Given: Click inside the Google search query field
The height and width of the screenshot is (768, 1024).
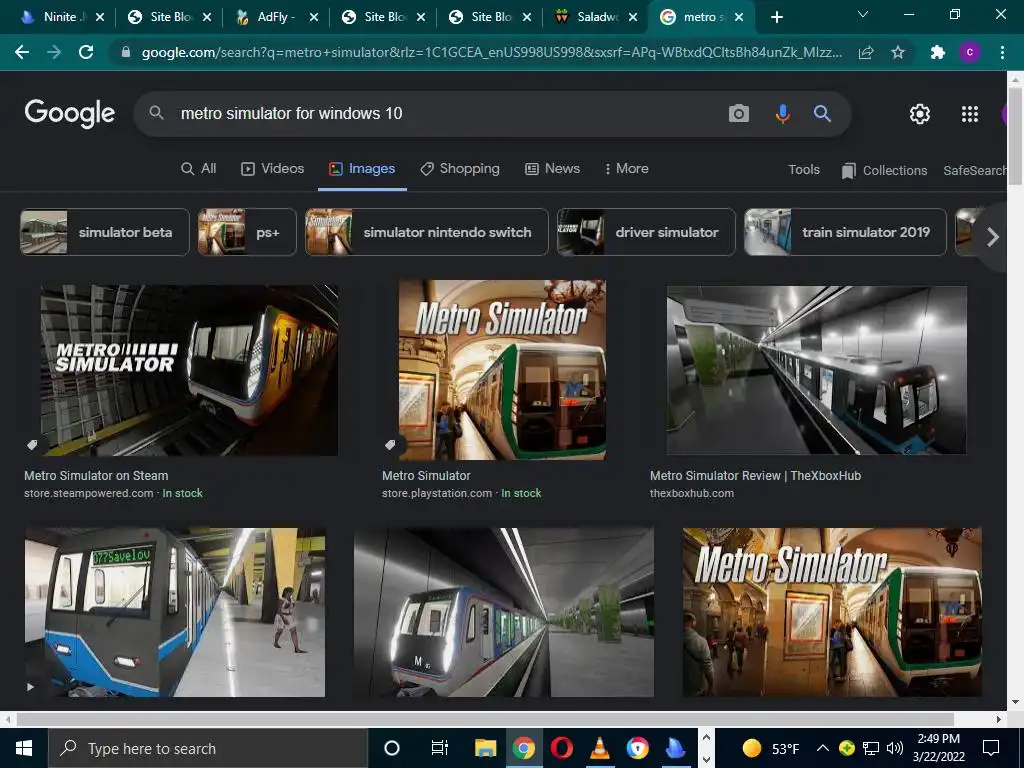Looking at the screenshot, I should (444, 114).
